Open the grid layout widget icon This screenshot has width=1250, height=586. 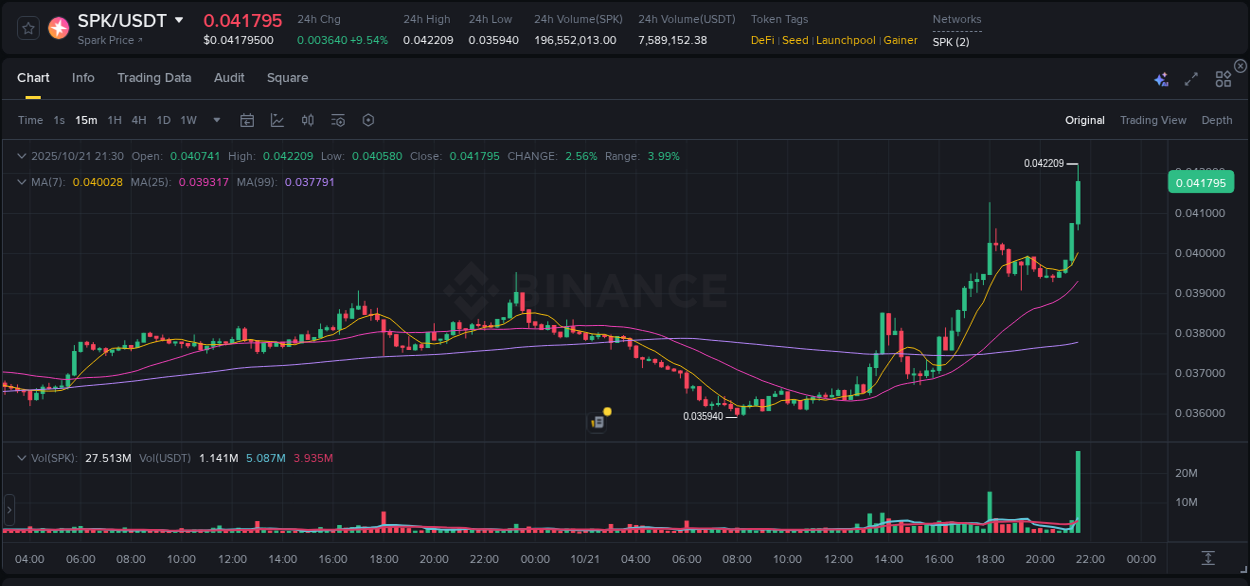pos(1223,78)
